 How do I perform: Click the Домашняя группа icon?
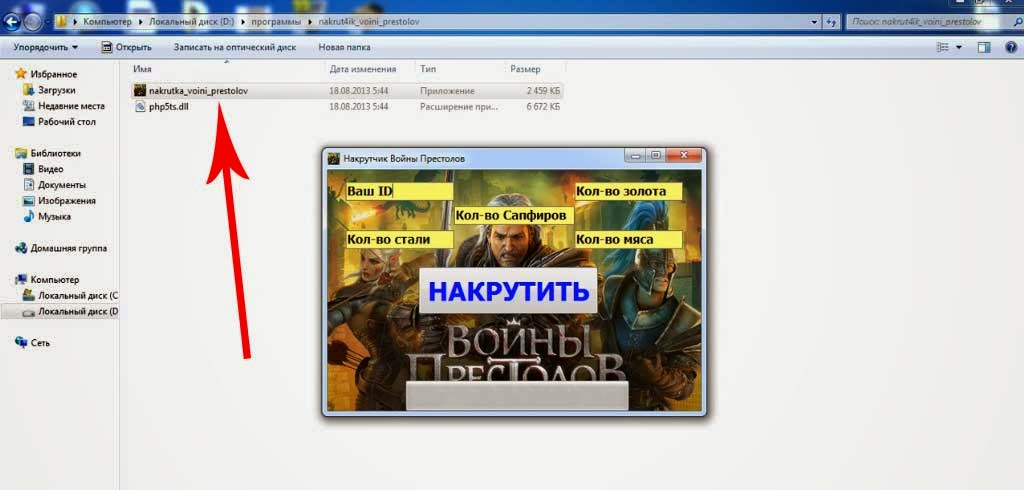point(21,248)
